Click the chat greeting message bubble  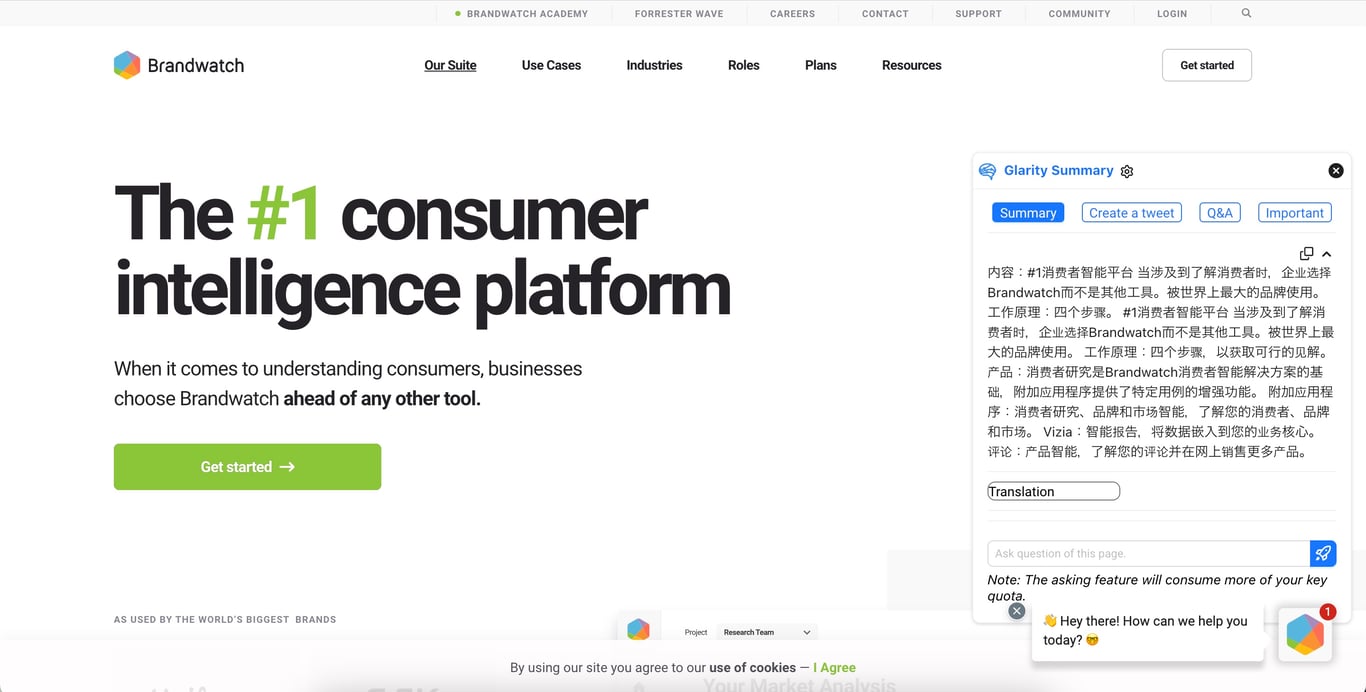tap(1147, 631)
